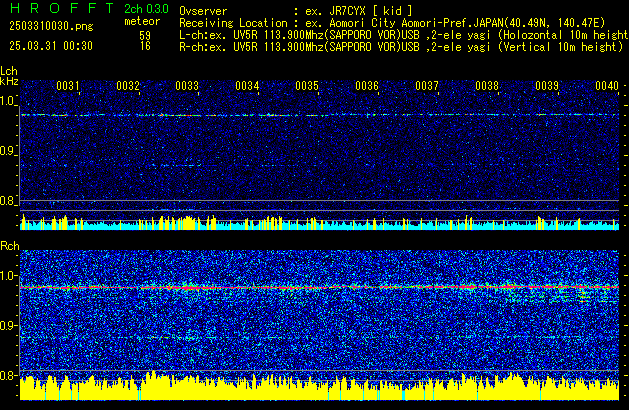This screenshot has height=410, width=629.
Task: Click the Rch 1.0 frequency axis label
Action: click(x=8, y=276)
